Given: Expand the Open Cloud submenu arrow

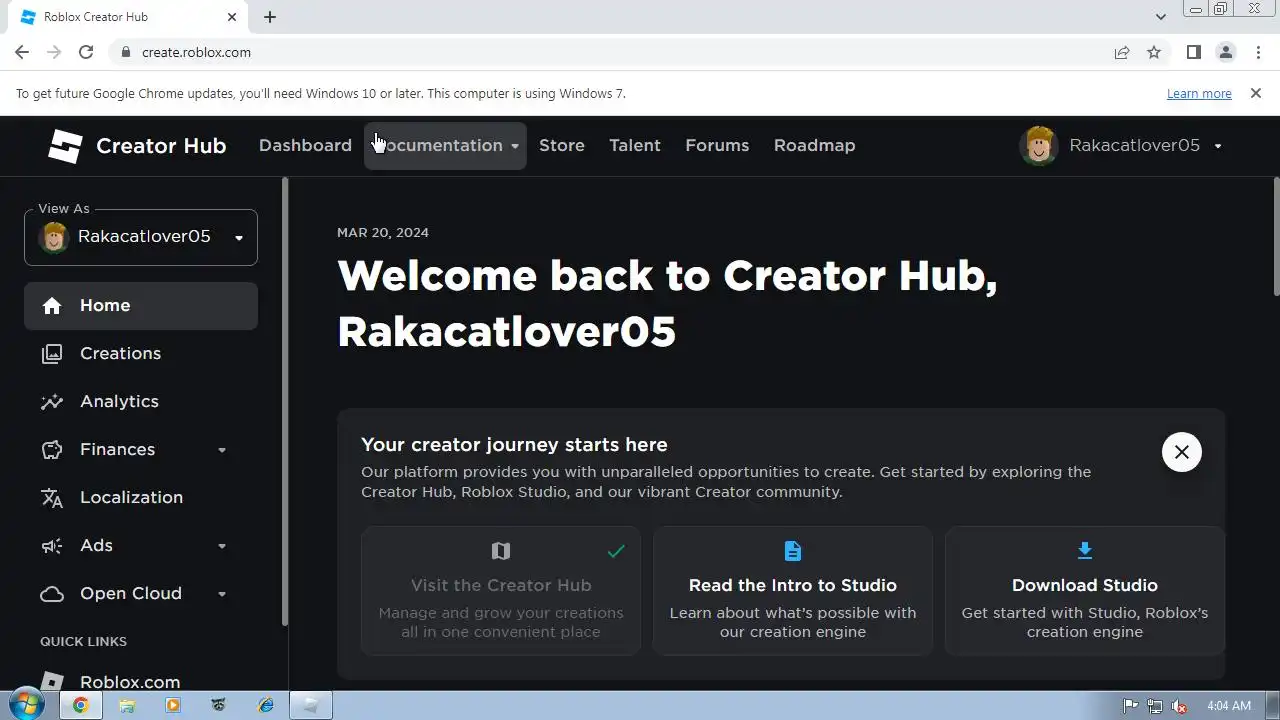Looking at the screenshot, I should pos(222,594).
